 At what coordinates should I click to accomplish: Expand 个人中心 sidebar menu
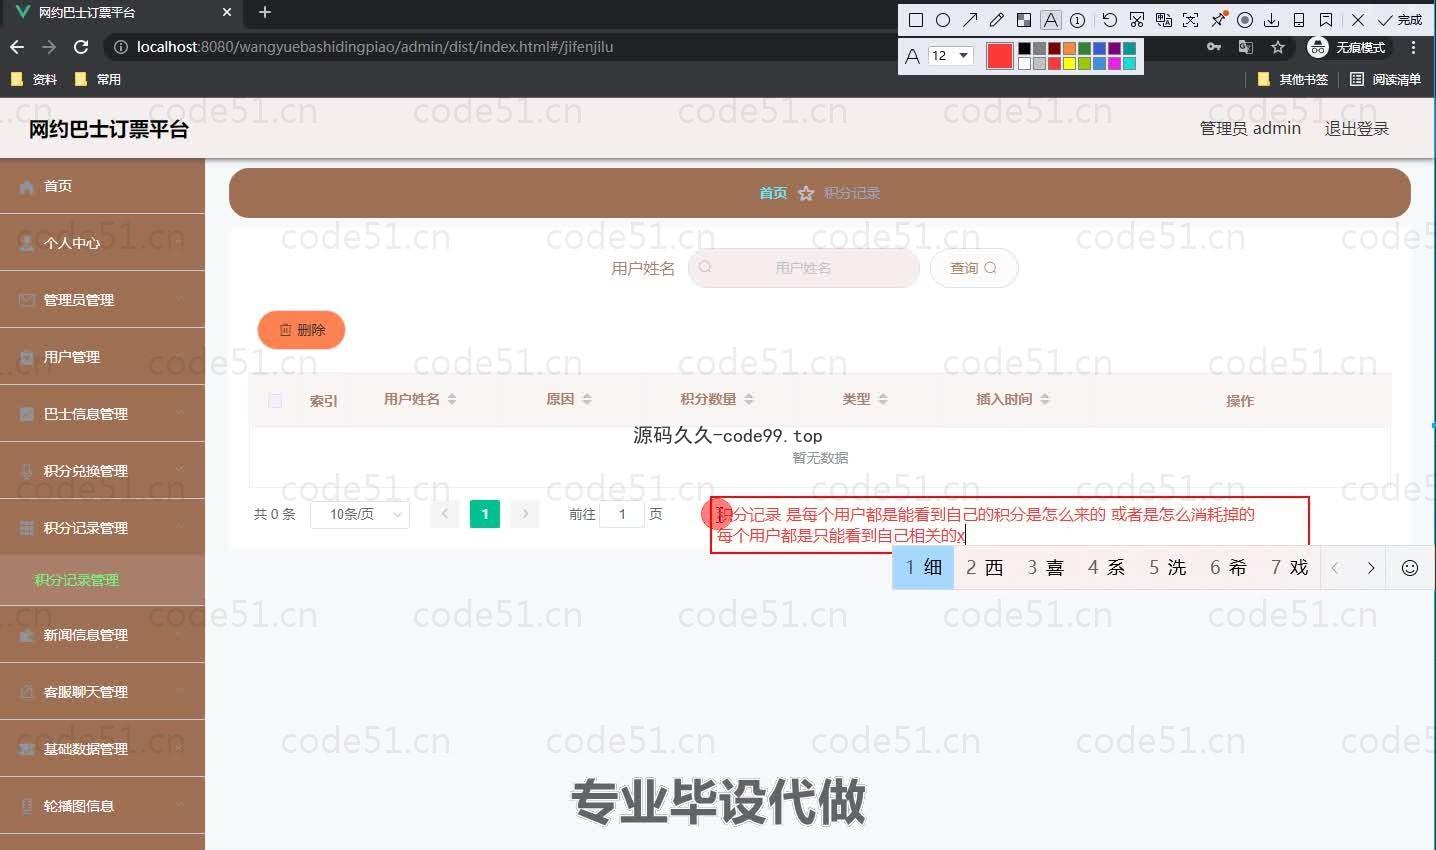pos(102,243)
